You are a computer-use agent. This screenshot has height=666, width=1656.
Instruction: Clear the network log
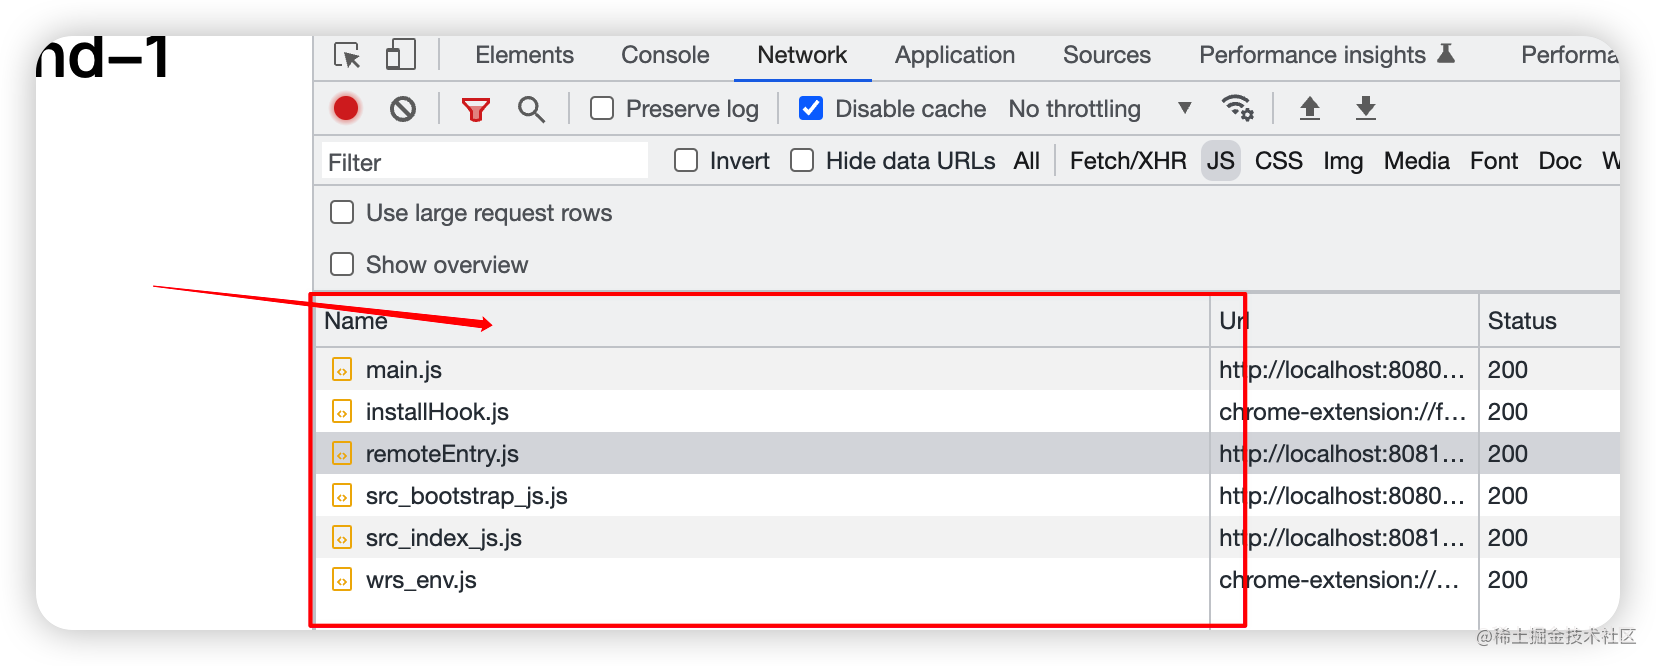(x=403, y=108)
